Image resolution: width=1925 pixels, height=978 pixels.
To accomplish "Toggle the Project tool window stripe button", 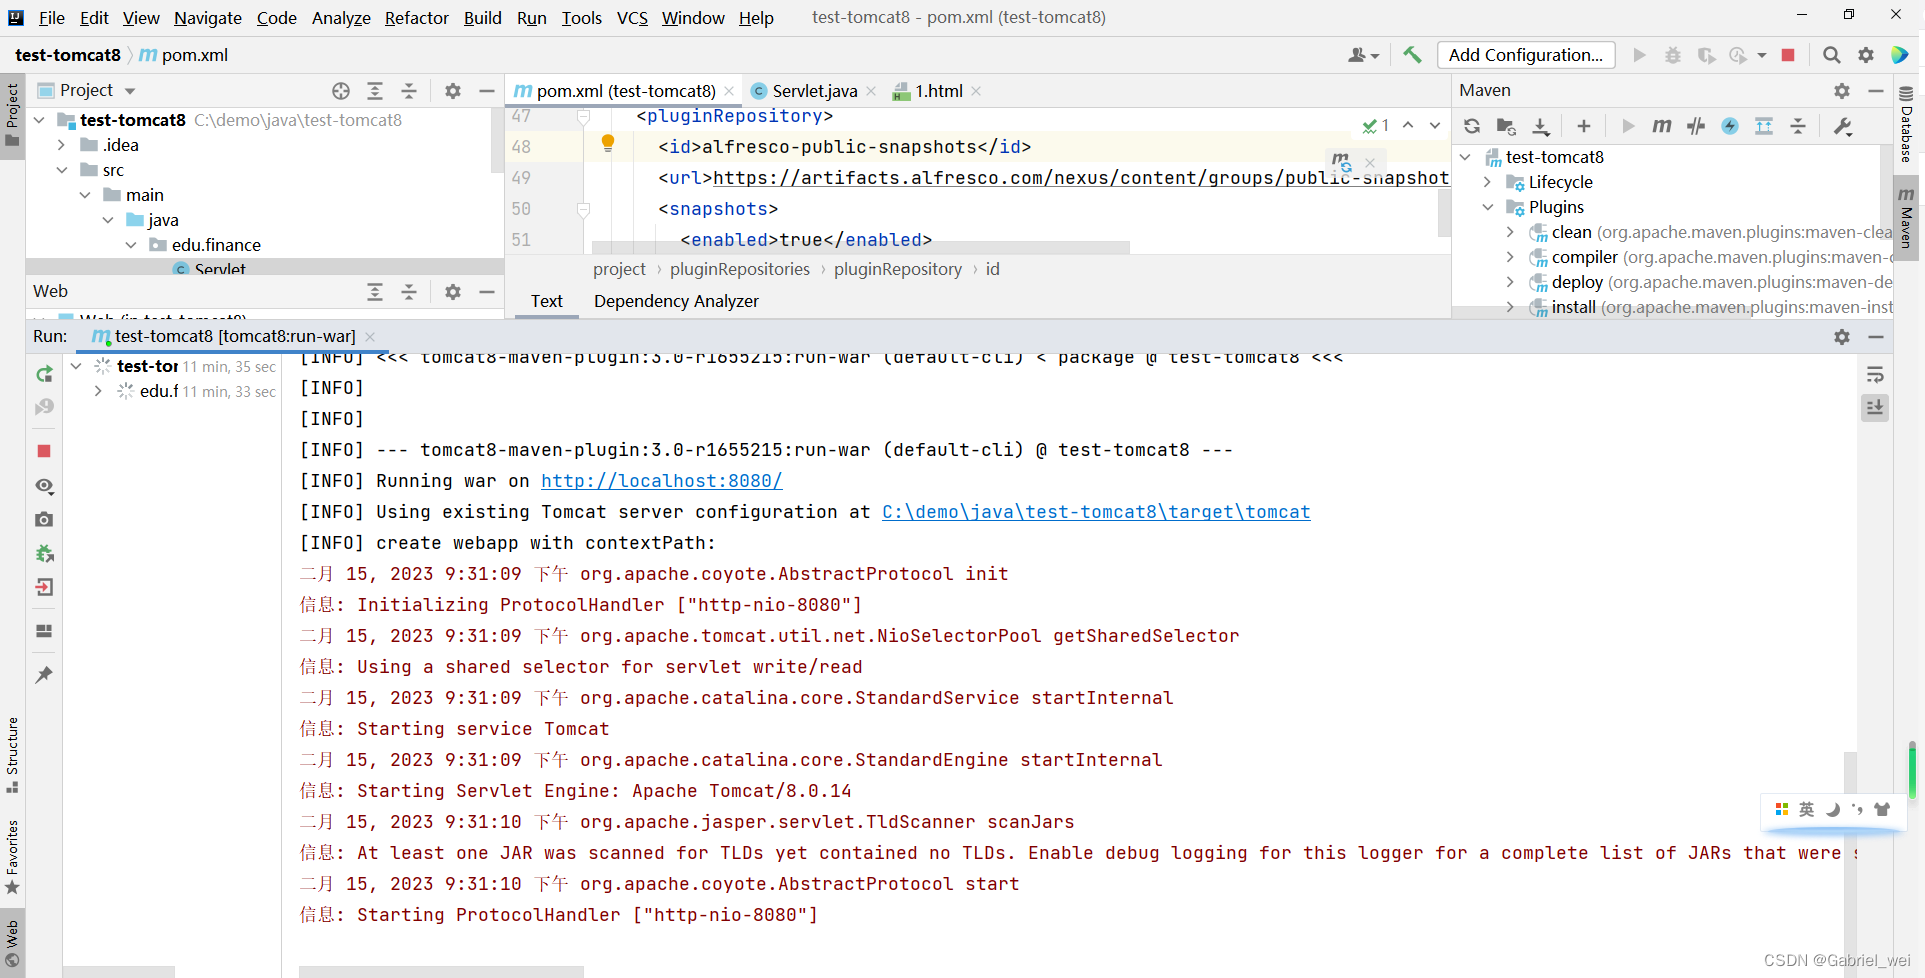I will (x=12, y=114).
